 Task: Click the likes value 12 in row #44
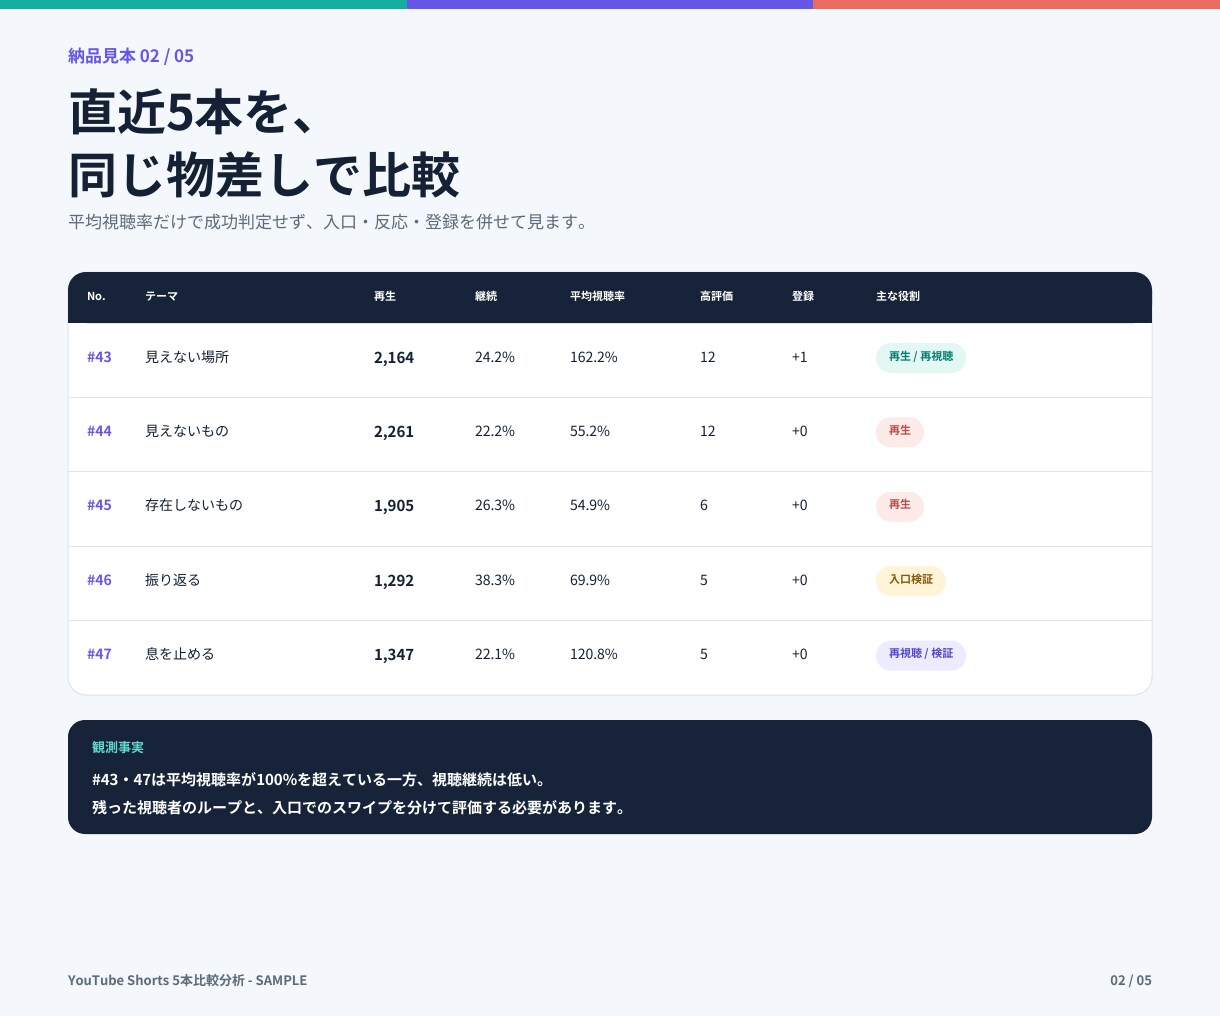coord(708,431)
